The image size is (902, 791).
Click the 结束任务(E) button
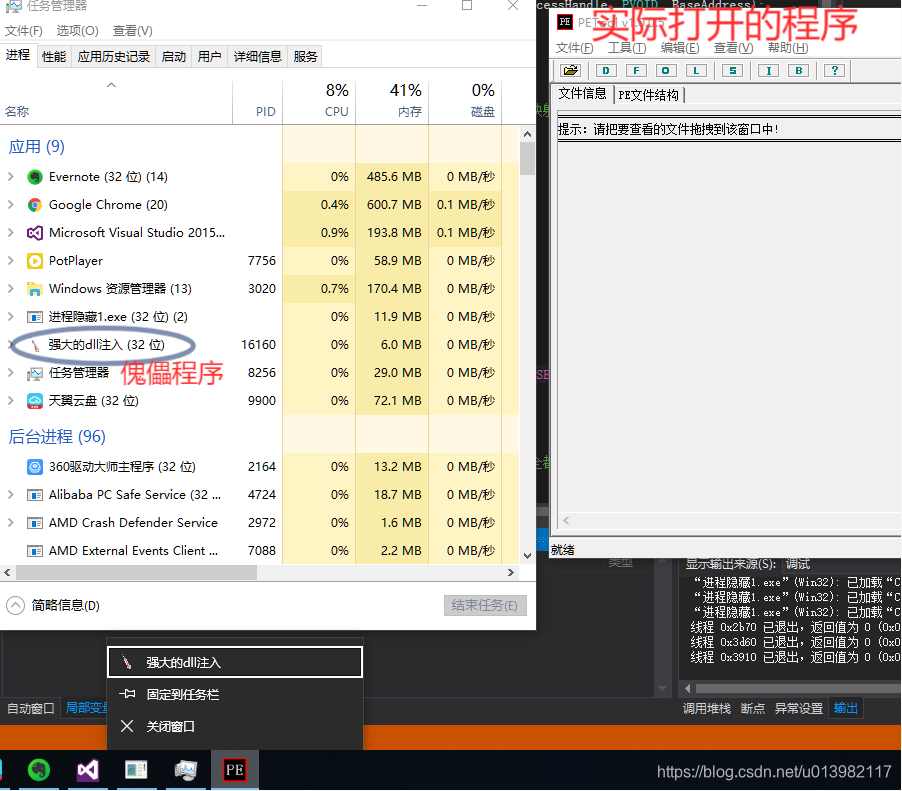click(485, 605)
